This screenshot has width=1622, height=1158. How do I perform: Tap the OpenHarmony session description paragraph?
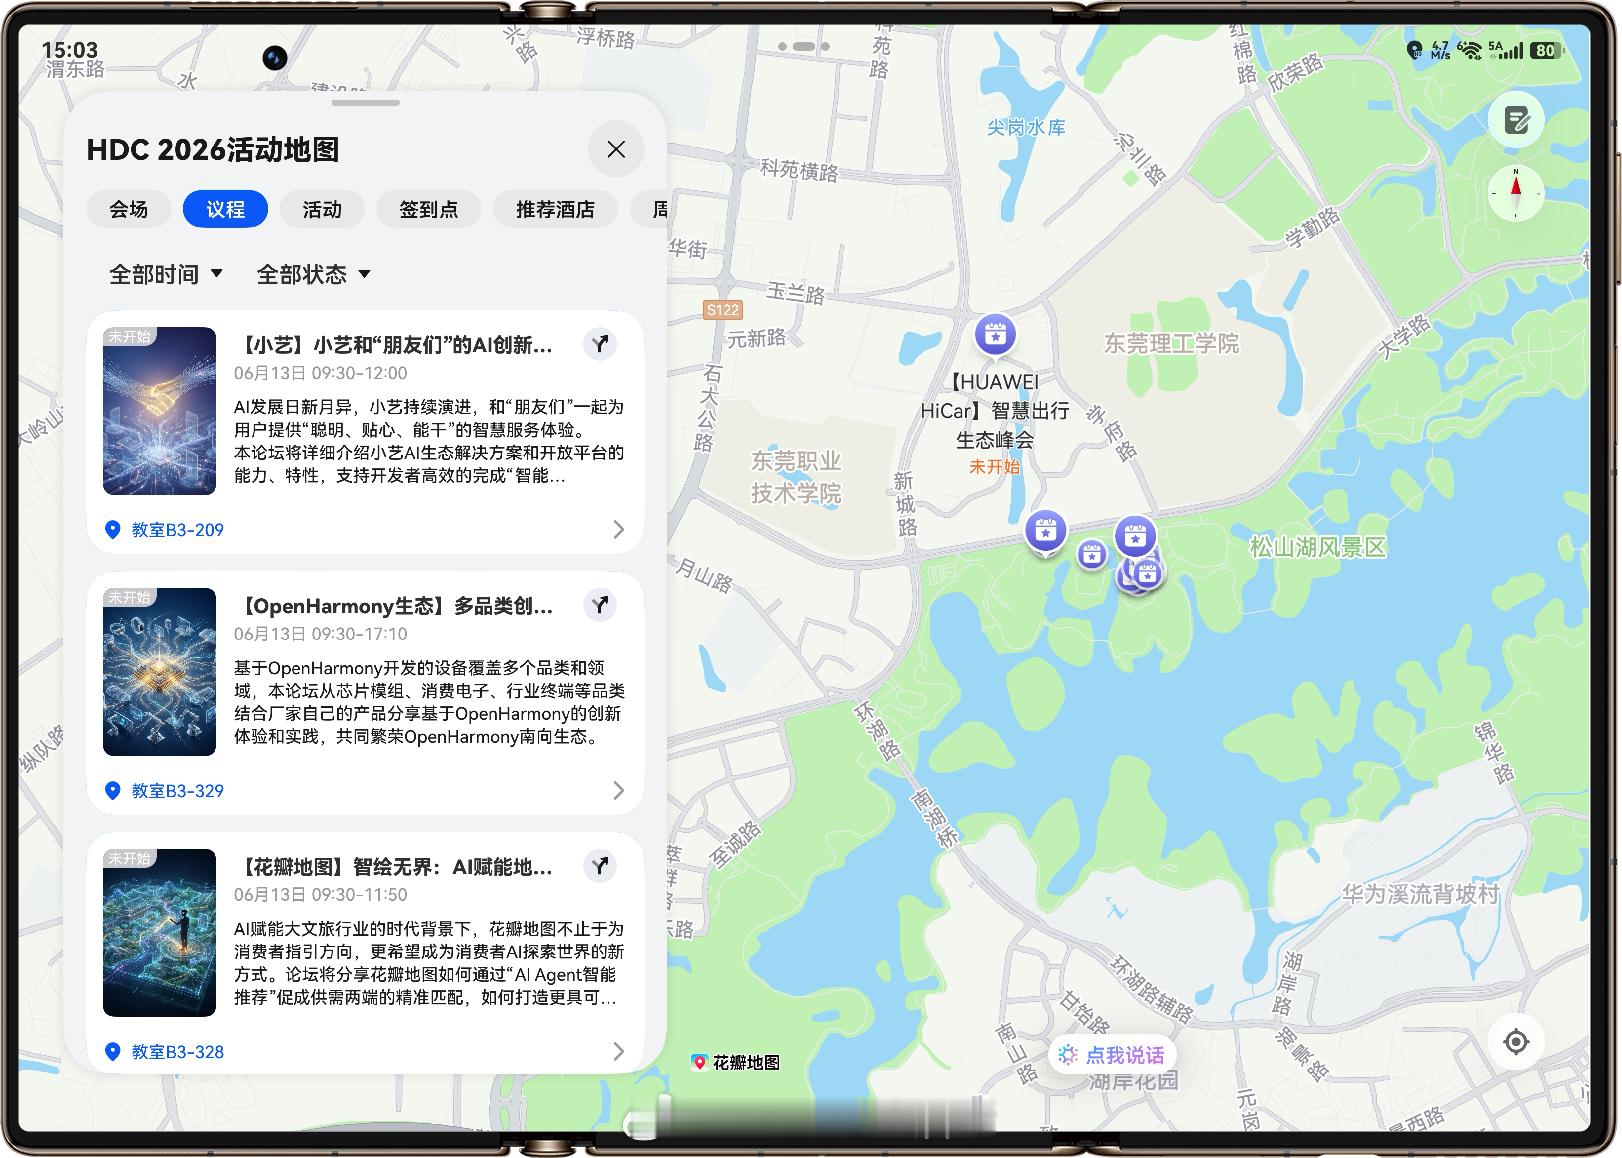pyautogui.click(x=429, y=702)
